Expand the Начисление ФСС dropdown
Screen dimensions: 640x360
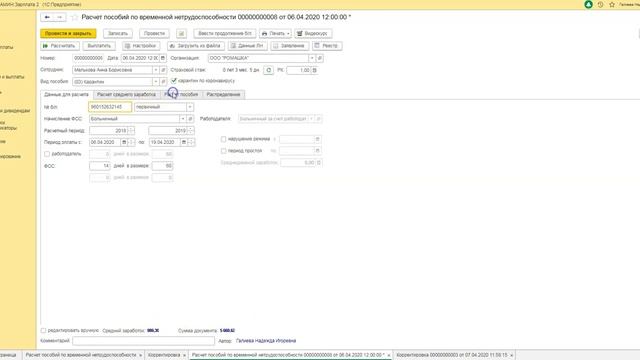click(182, 119)
